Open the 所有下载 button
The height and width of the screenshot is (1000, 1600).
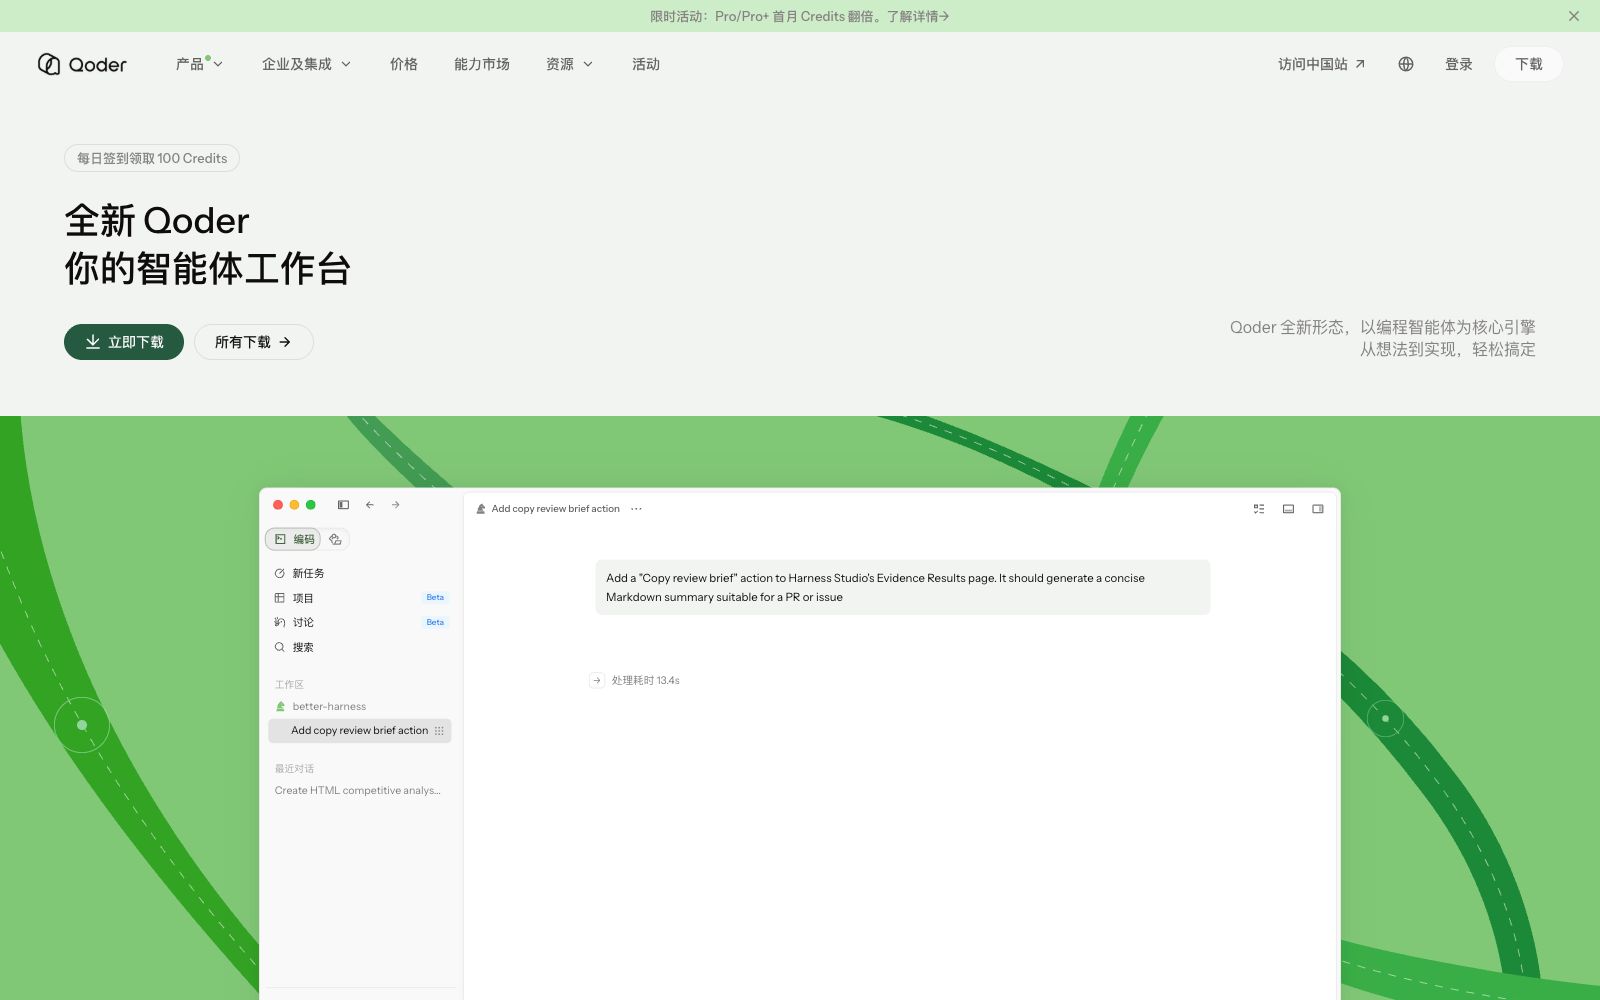254,342
